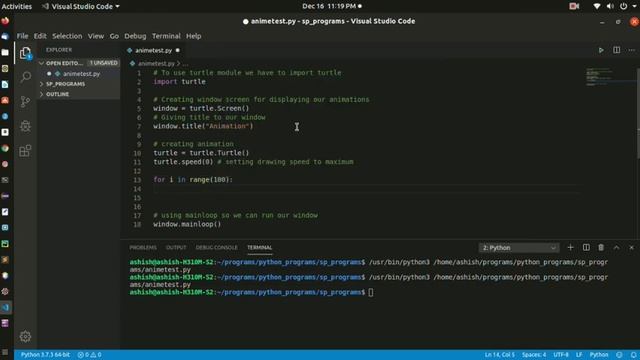Open the Edit menu
Viewport: 640px width, 360px height.
pyautogui.click(x=40, y=36)
